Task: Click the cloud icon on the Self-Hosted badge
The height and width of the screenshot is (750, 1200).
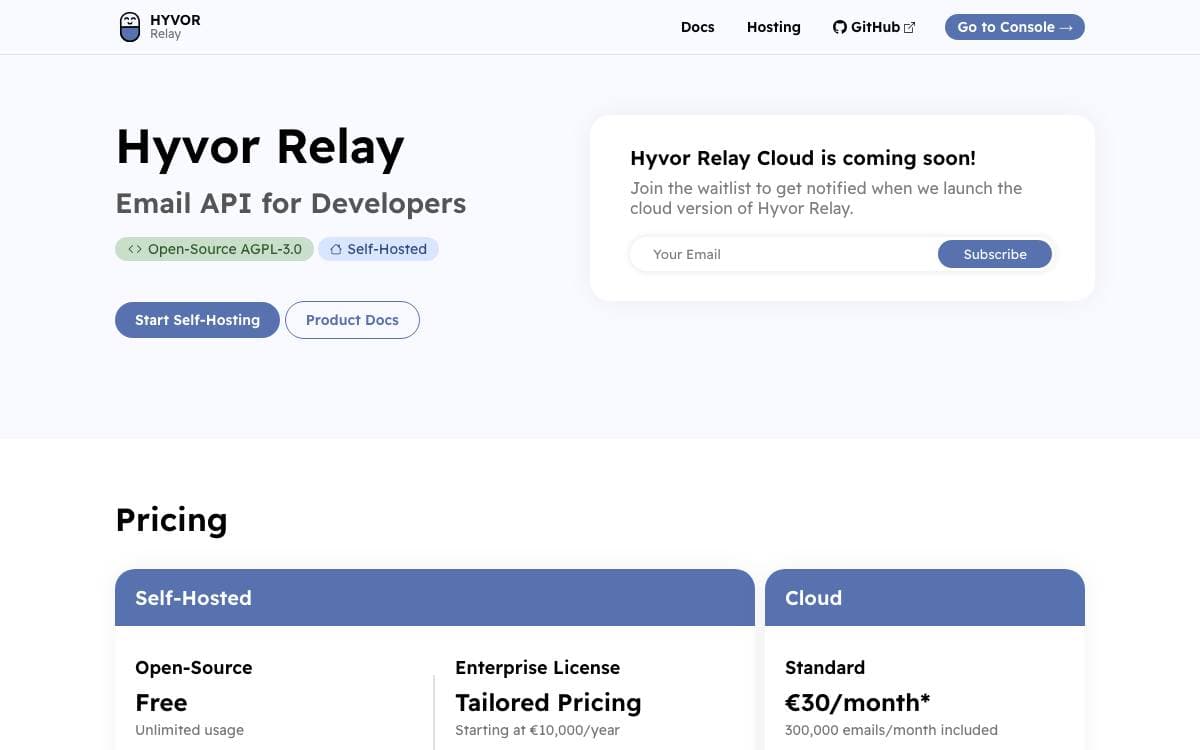Action: 336,249
